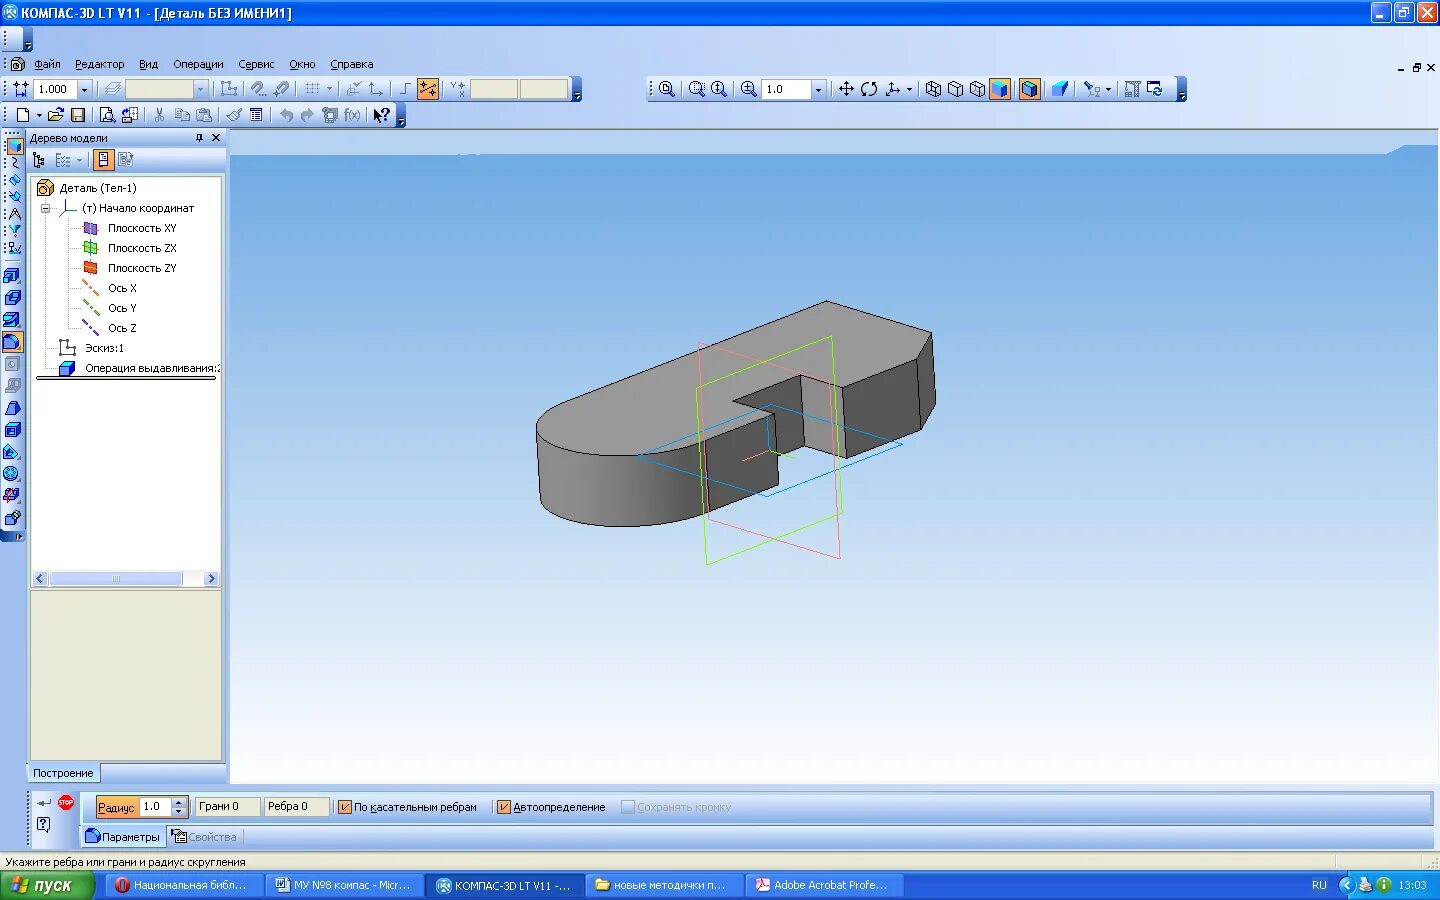This screenshot has height=900, width=1440.
Task: Select the Pan (move) view tool
Action: (x=846, y=89)
